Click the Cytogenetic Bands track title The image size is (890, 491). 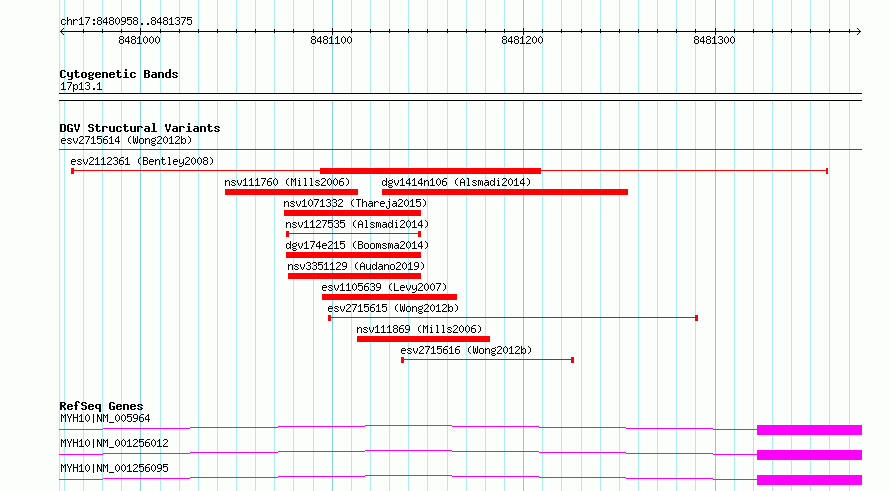point(119,74)
